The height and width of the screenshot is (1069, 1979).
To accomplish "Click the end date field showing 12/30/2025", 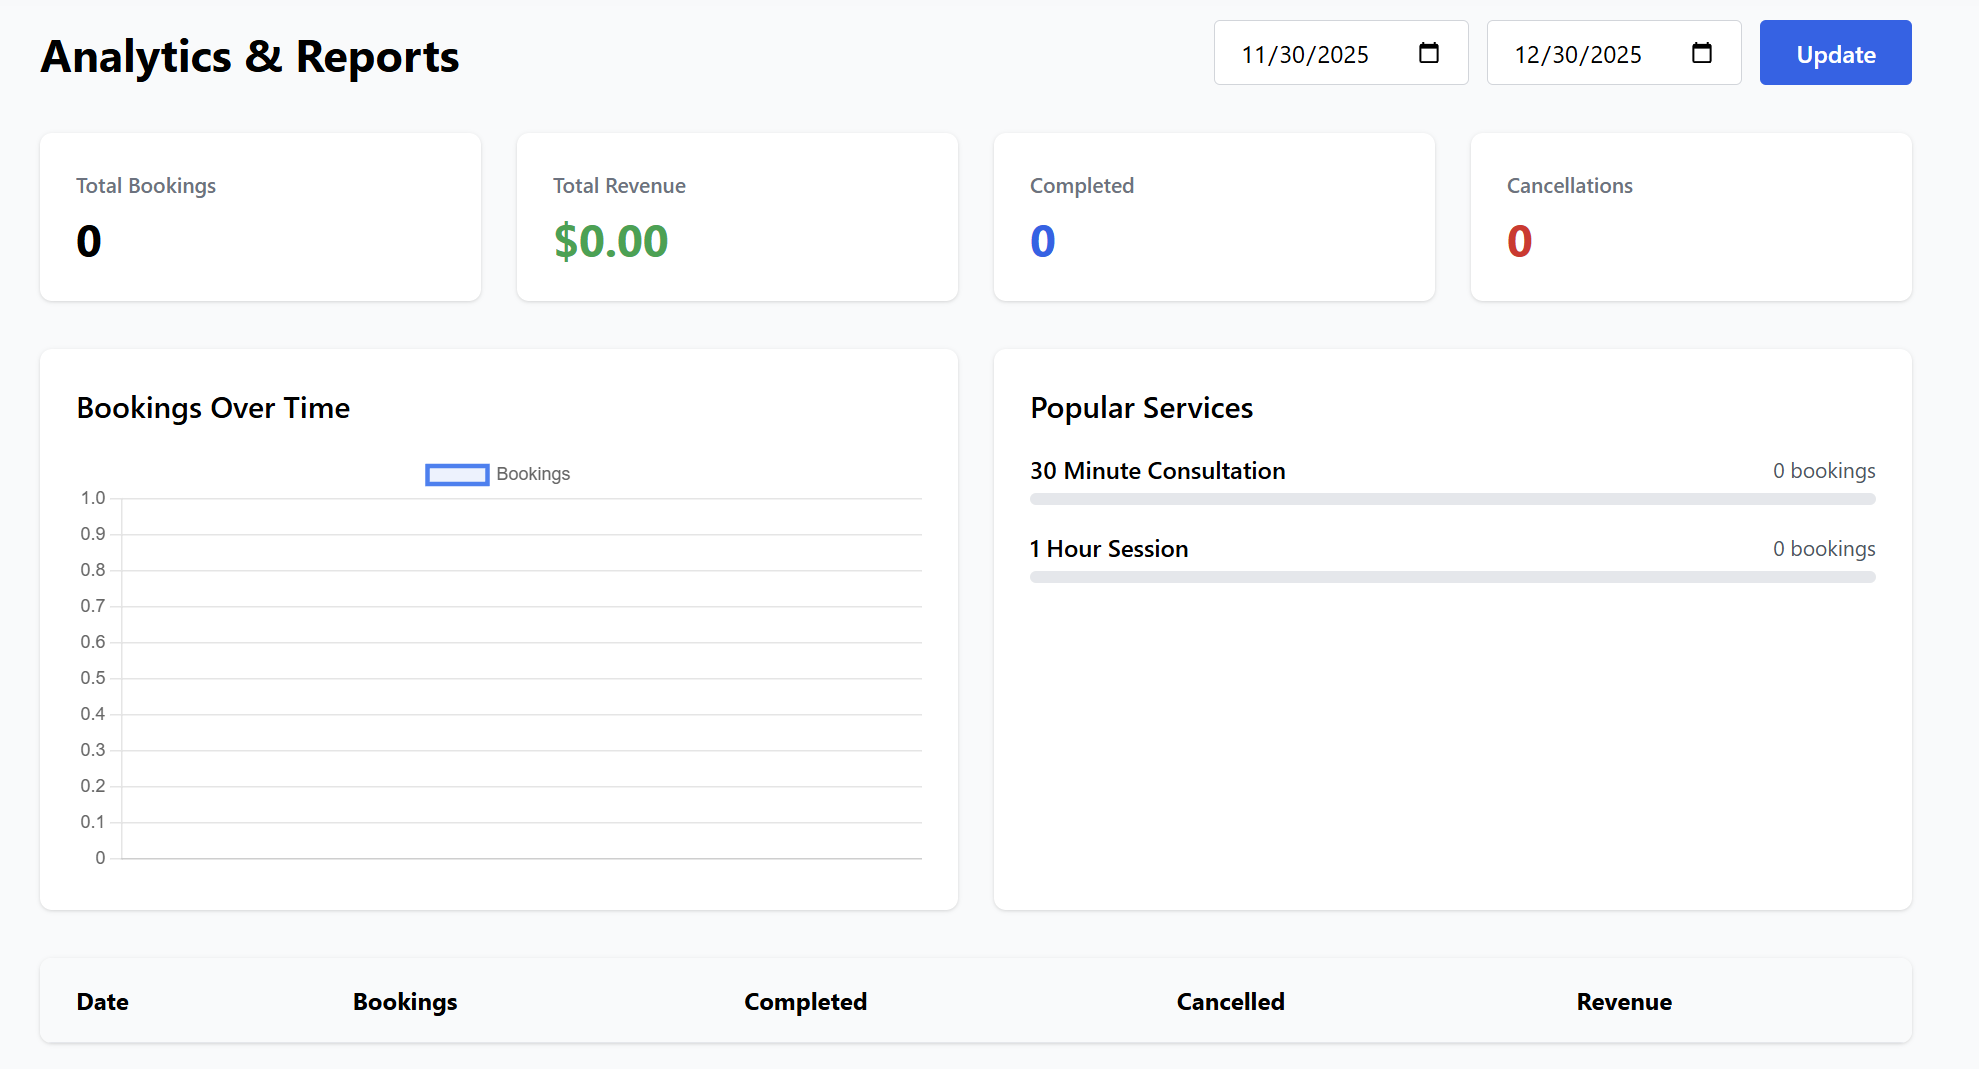I will pyautogui.click(x=1578, y=54).
